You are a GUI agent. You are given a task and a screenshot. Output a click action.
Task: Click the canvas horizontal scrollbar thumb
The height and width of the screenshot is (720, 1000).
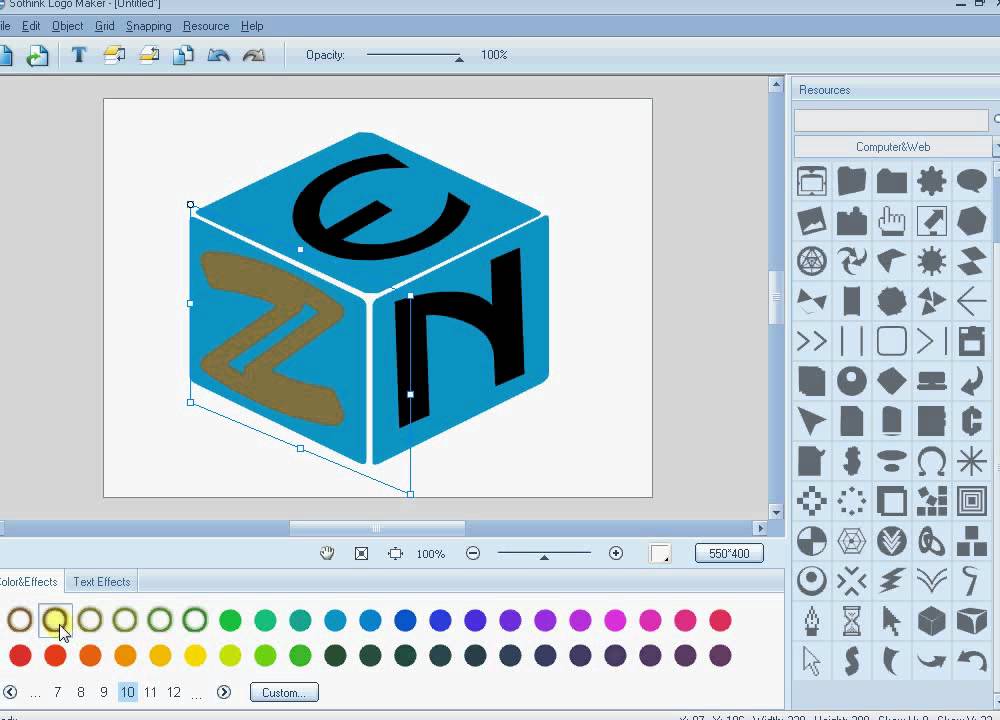[x=377, y=528]
